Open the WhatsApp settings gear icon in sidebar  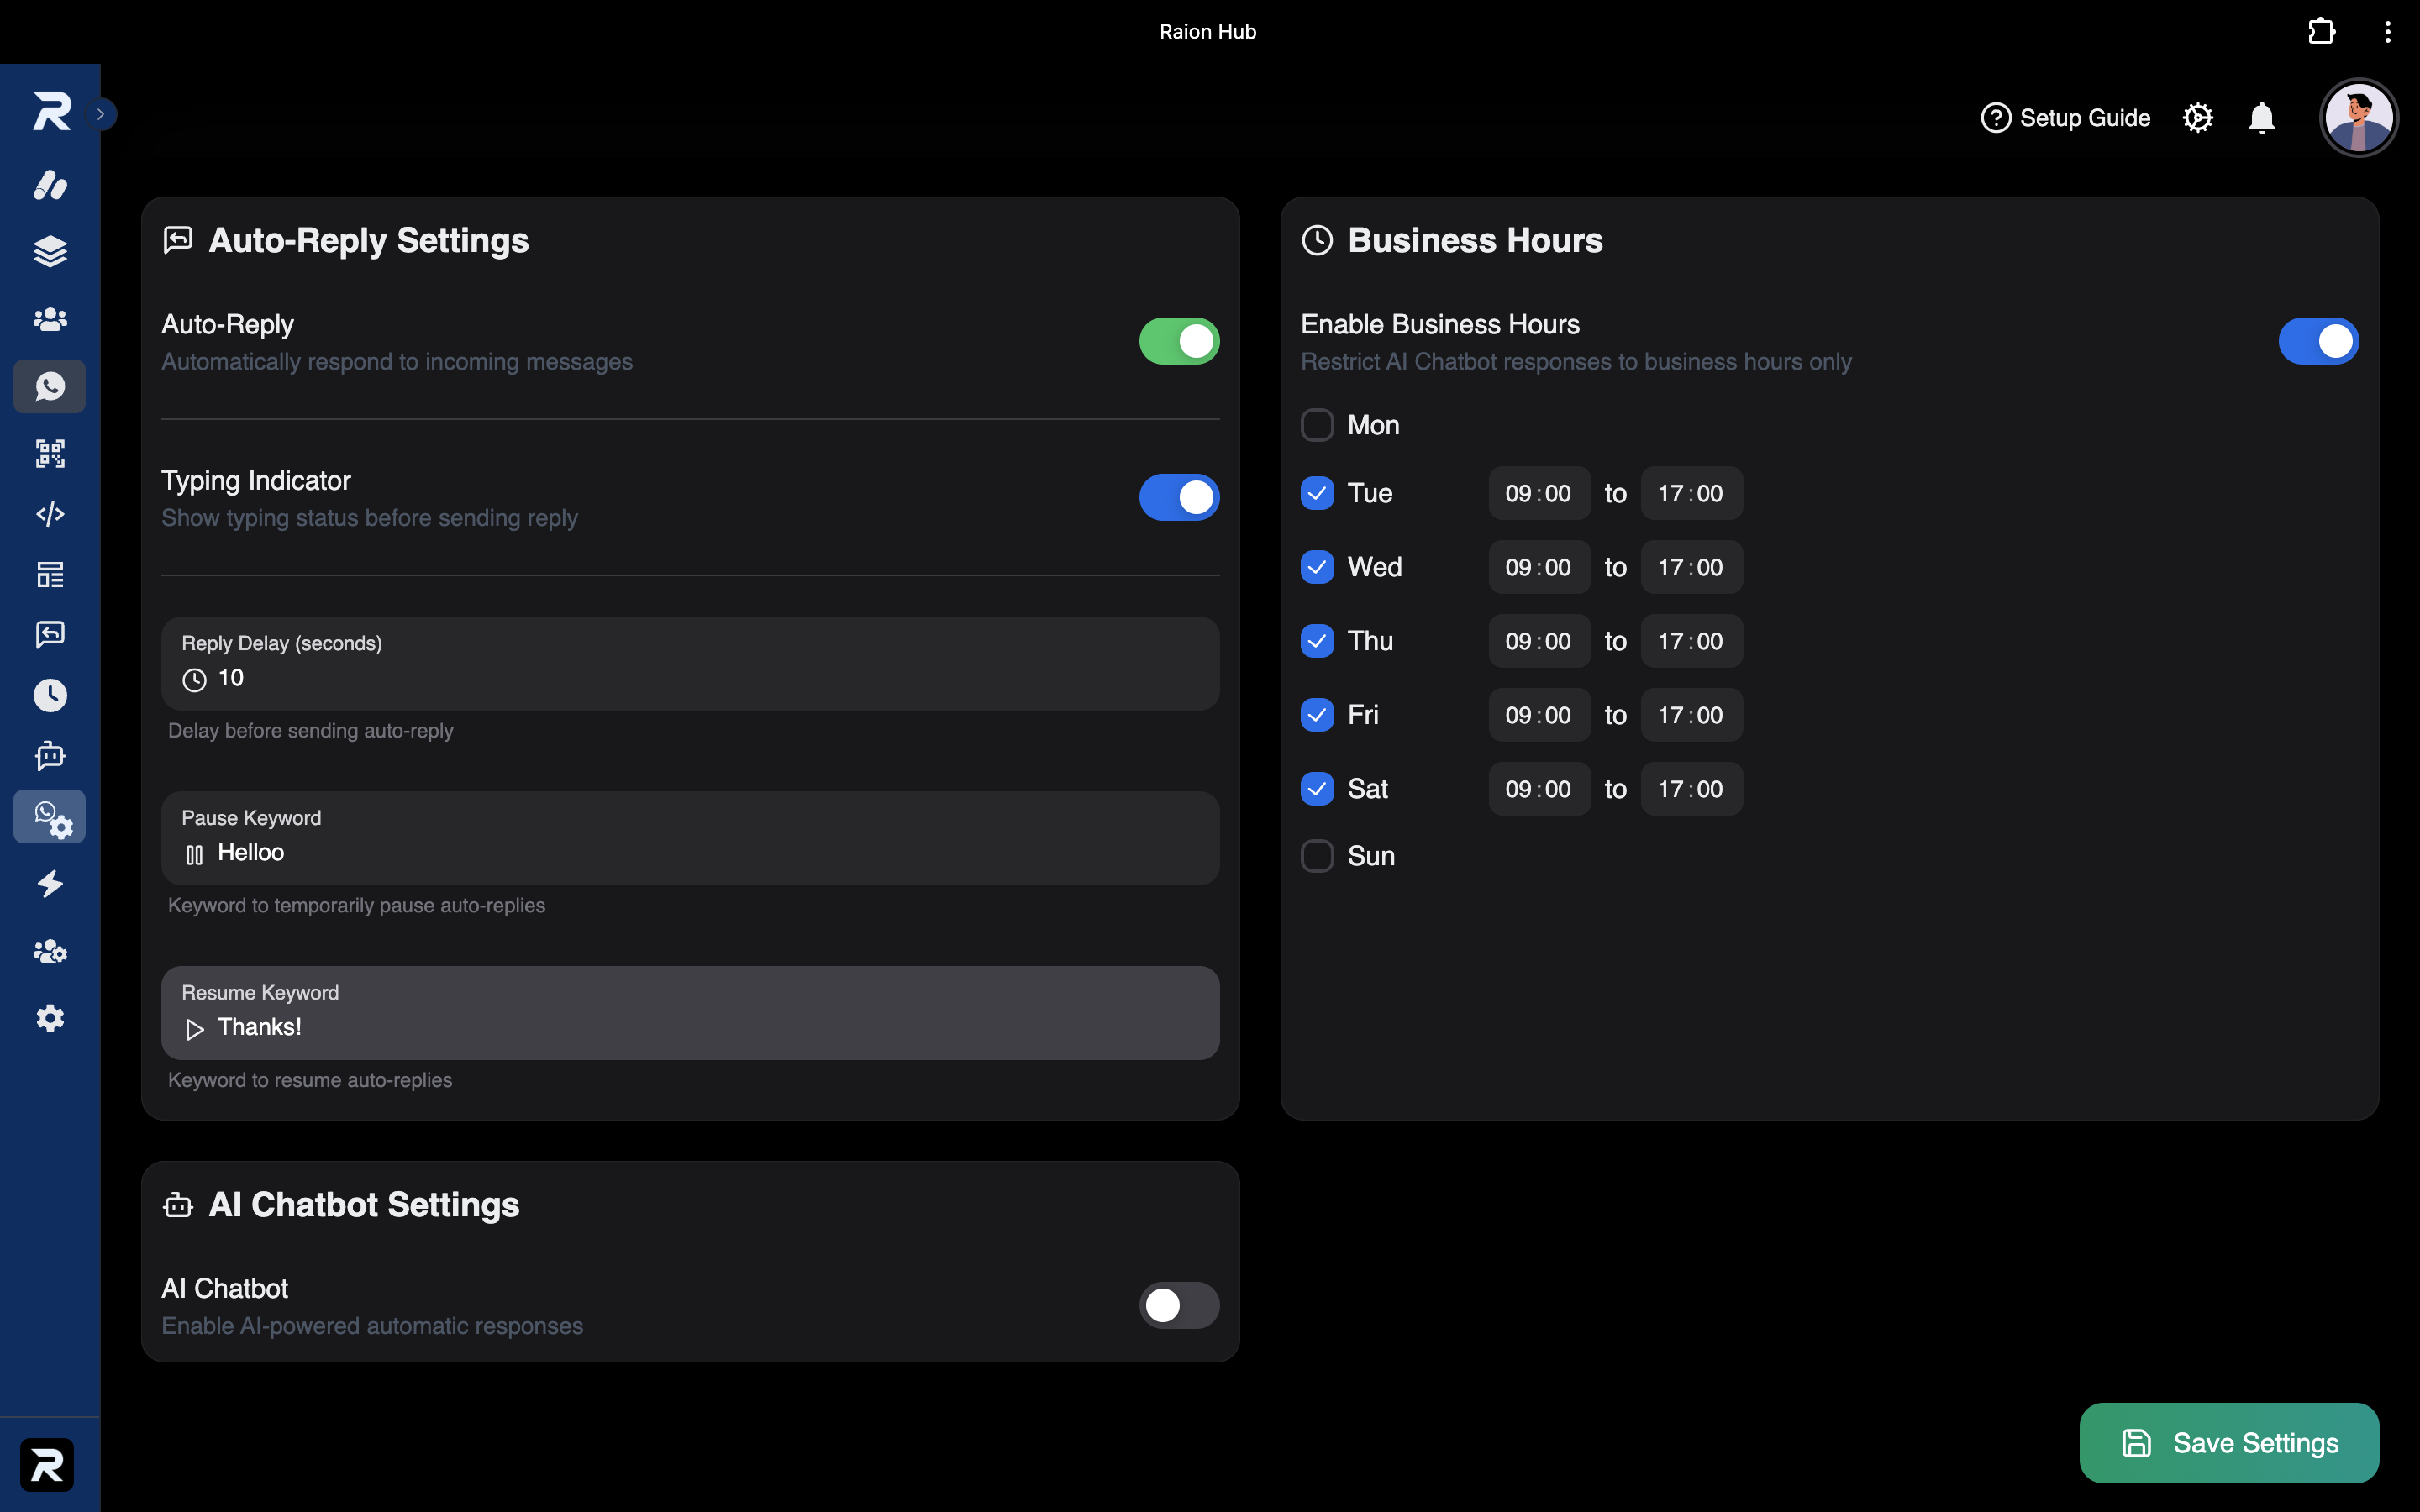coord(50,817)
